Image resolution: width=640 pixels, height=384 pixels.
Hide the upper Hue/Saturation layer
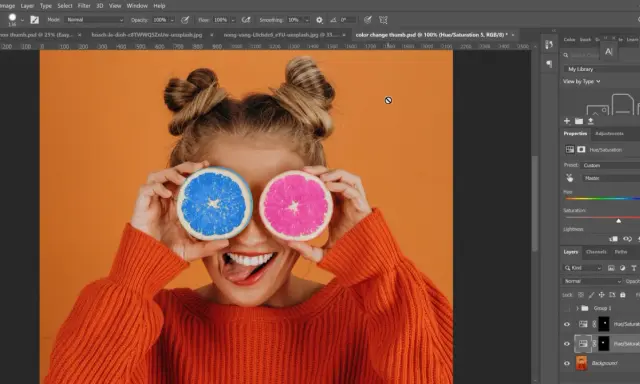tap(567, 324)
